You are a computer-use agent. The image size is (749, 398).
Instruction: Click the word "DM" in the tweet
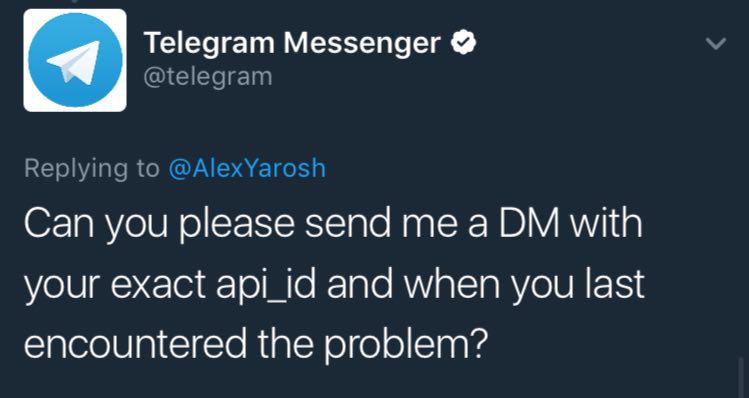(x=529, y=224)
